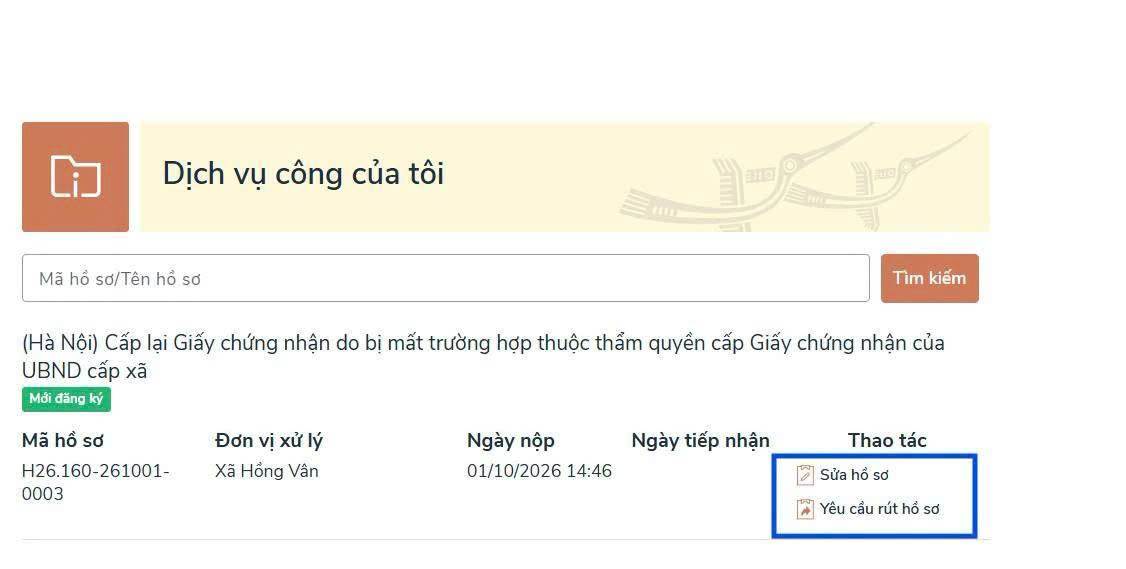Click the folder info icon beside the page title
The height and width of the screenshot is (569, 1126).
75,177
